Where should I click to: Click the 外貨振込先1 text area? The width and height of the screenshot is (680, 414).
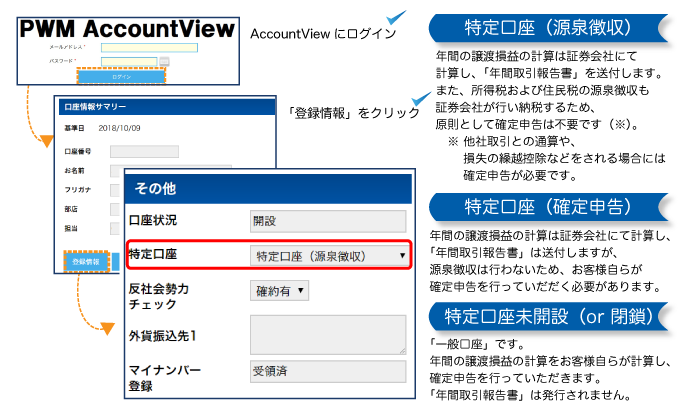pos(328,335)
